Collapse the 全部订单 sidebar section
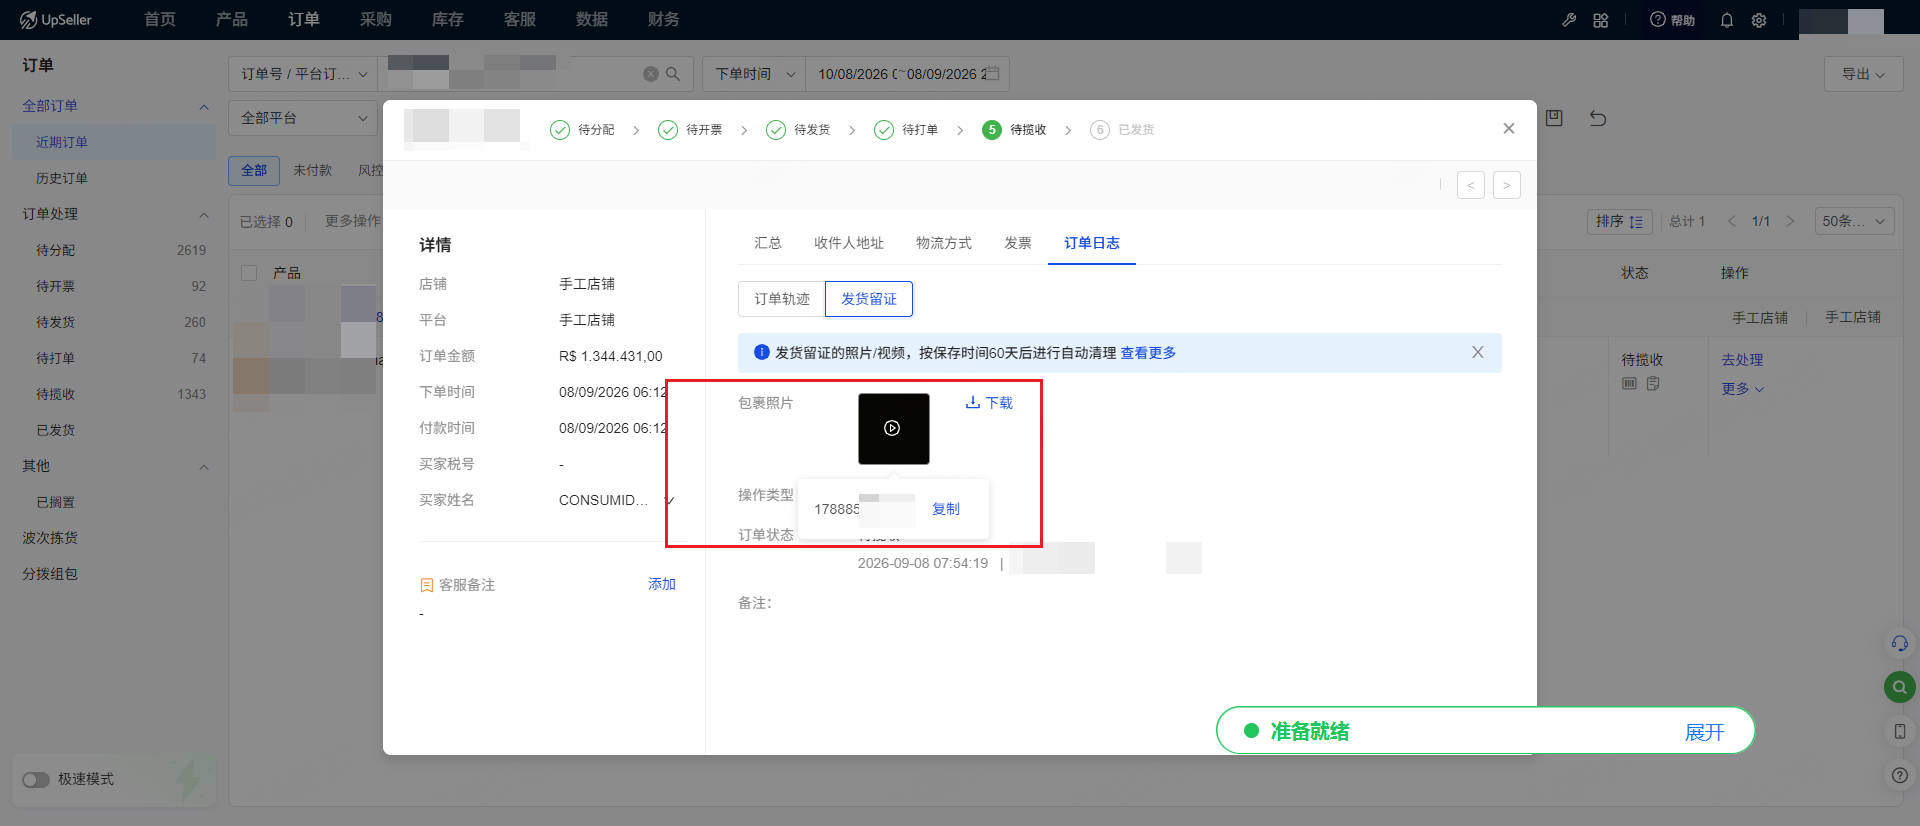 pos(204,106)
